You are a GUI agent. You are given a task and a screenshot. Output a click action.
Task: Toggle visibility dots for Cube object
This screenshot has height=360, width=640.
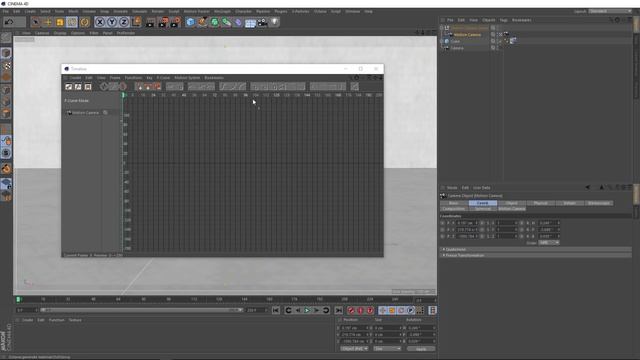[x=498, y=41]
